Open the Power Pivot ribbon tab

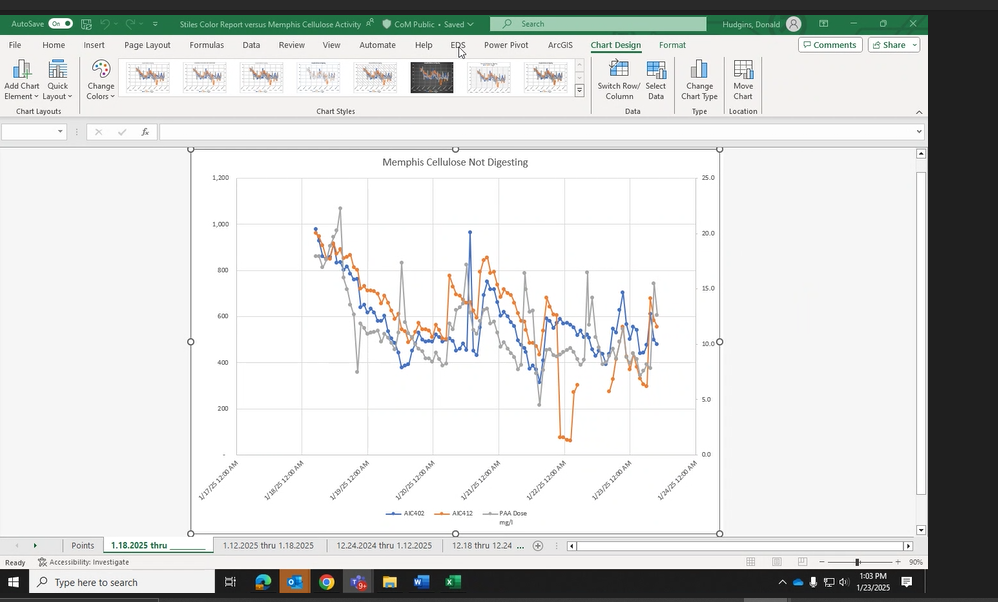(506, 45)
